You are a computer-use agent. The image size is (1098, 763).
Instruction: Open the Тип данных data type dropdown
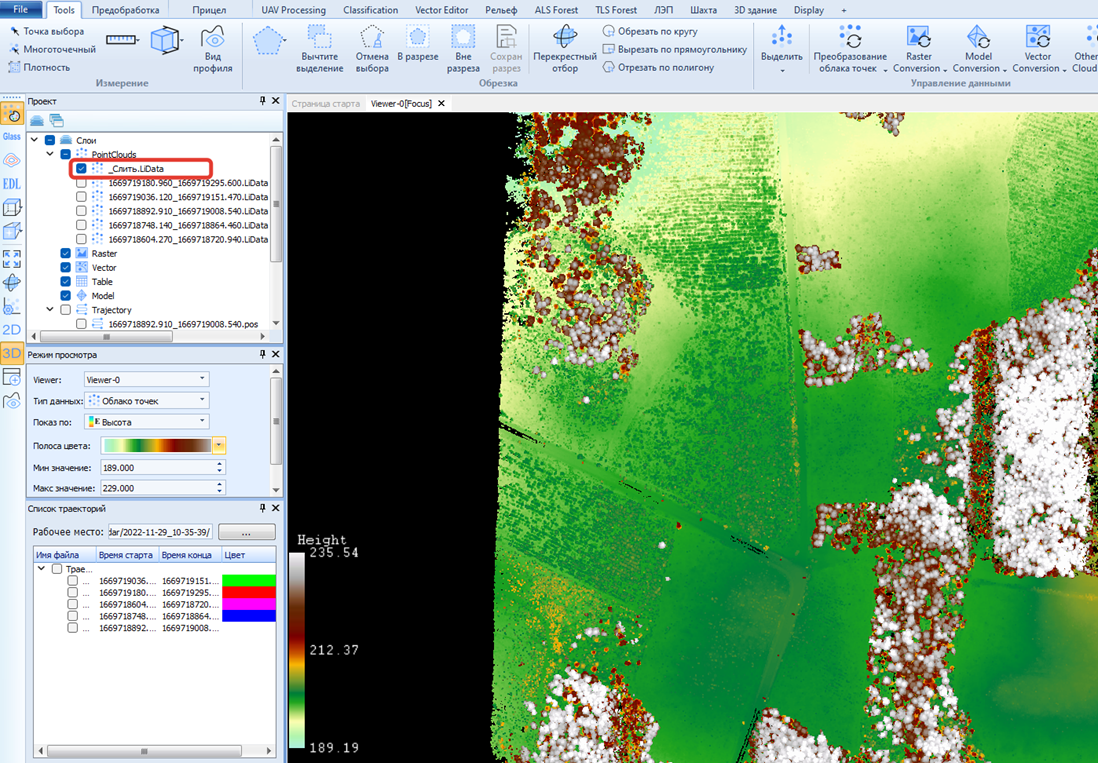pos(146,401)
